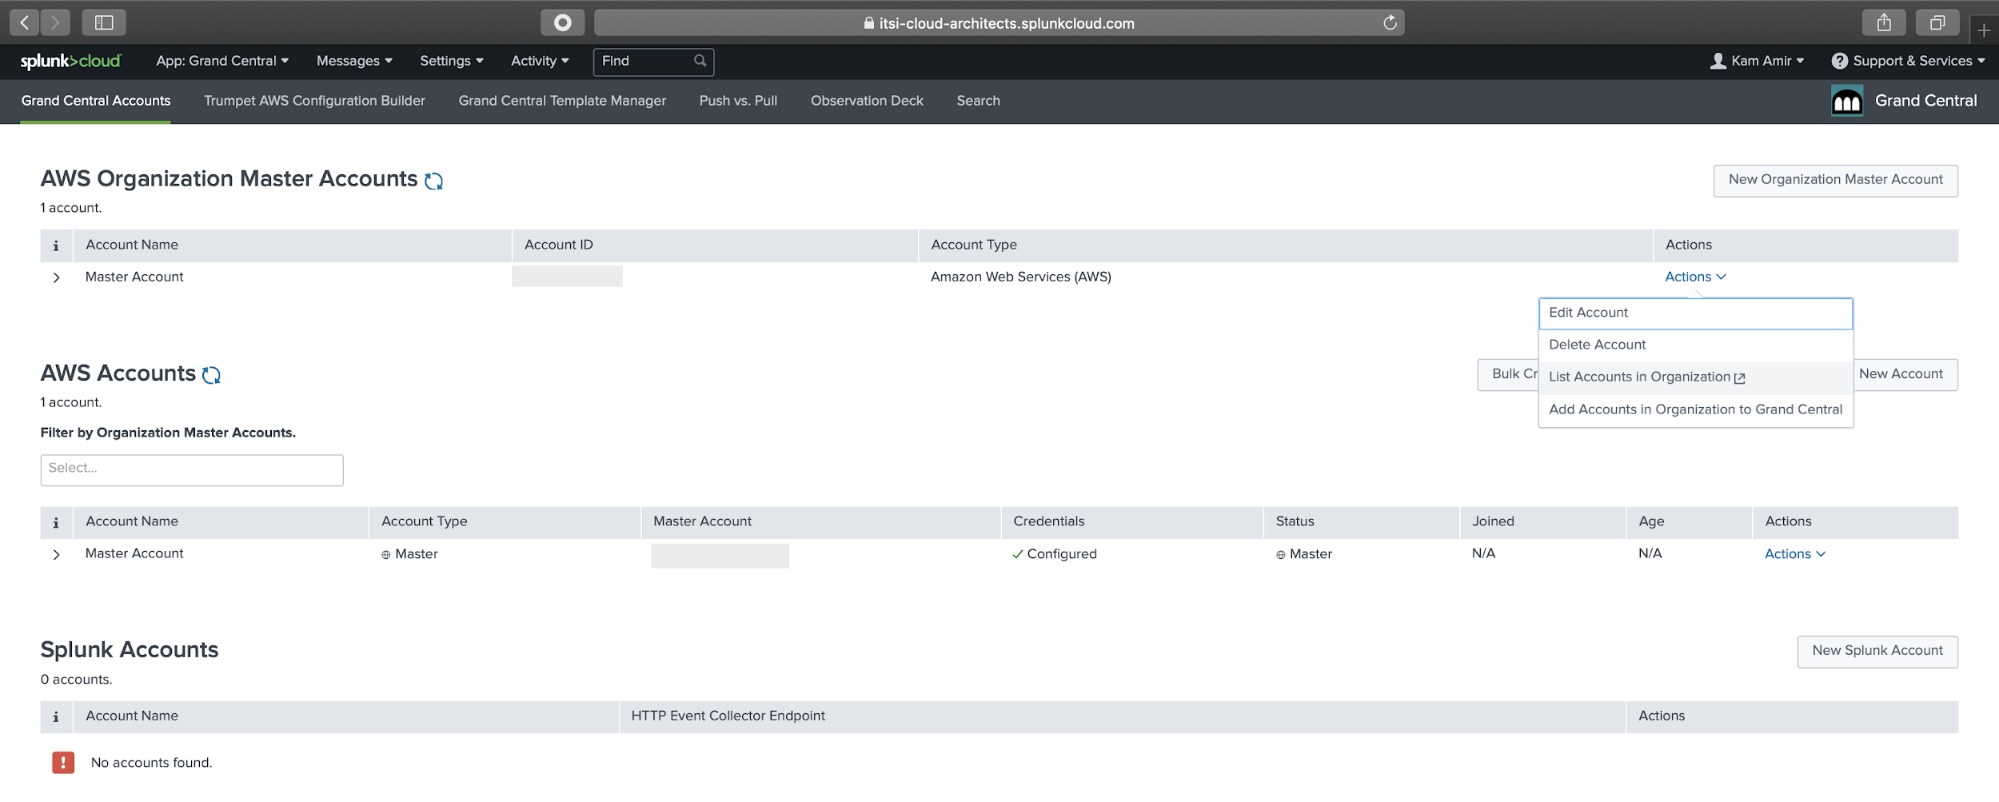Click info icon in AWS Accounts table header

point(56,522)
